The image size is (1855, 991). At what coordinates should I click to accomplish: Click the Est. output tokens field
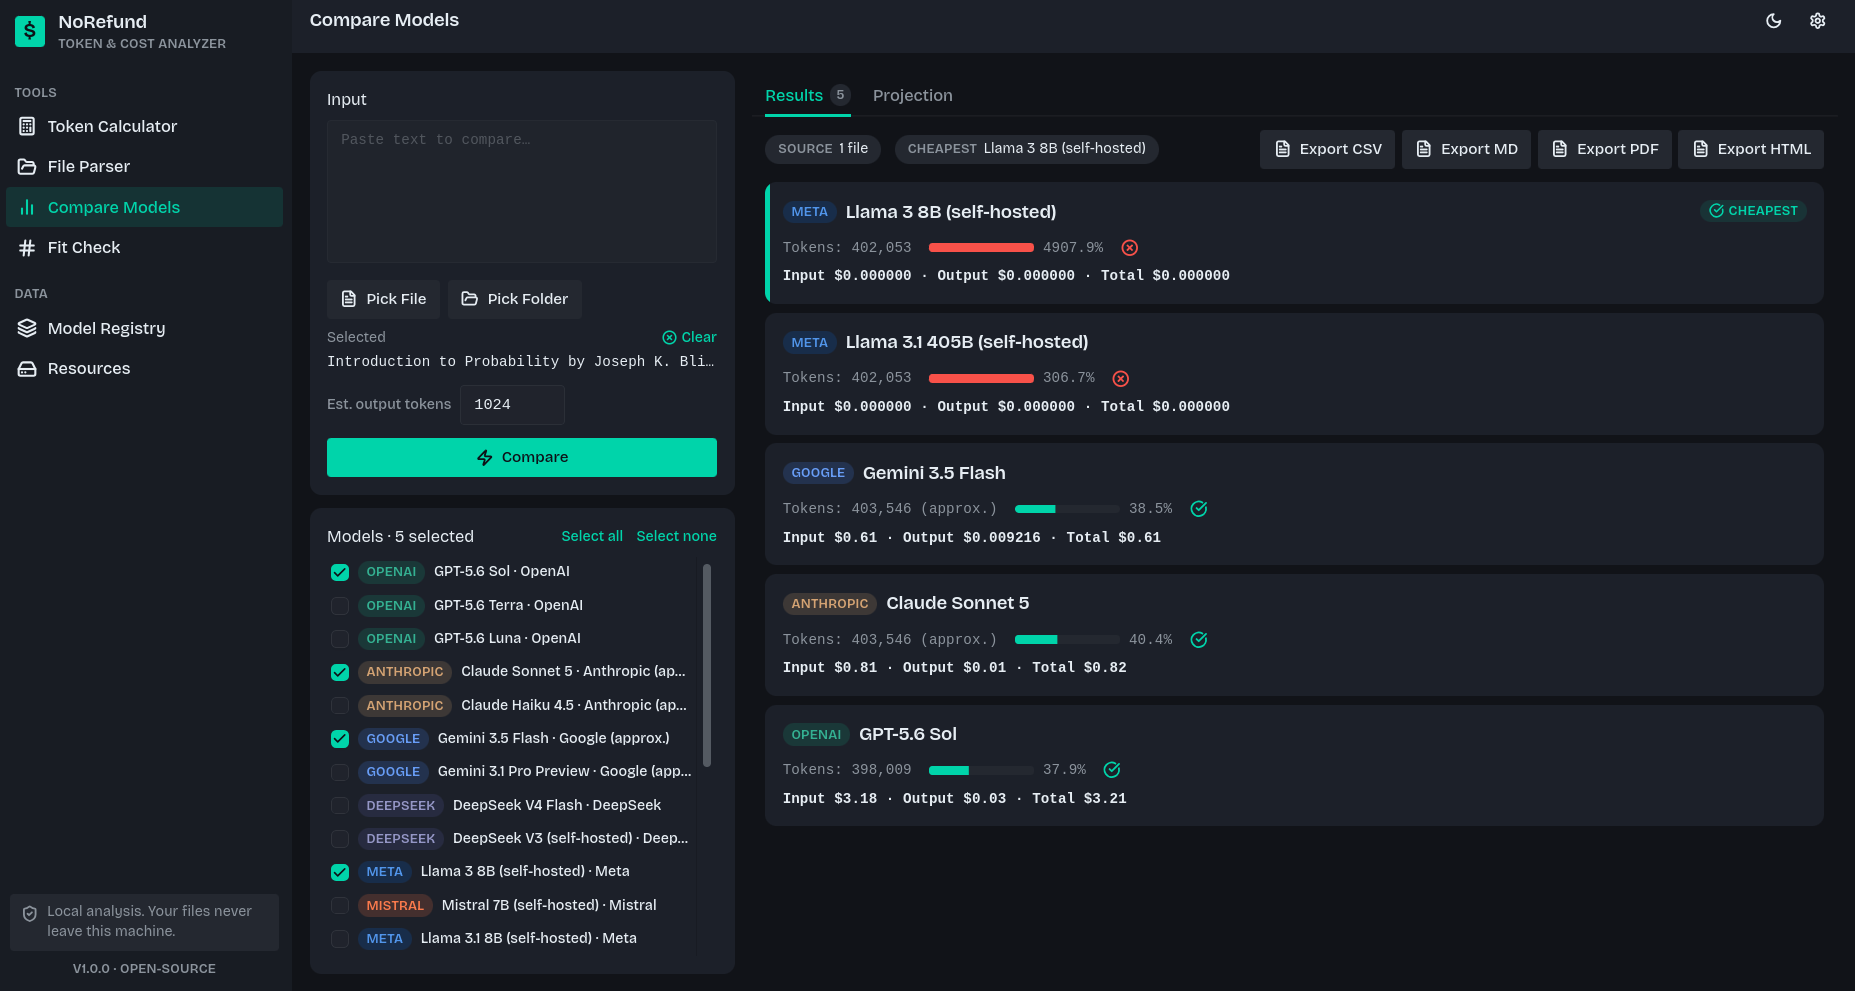(x=512, y=405)
